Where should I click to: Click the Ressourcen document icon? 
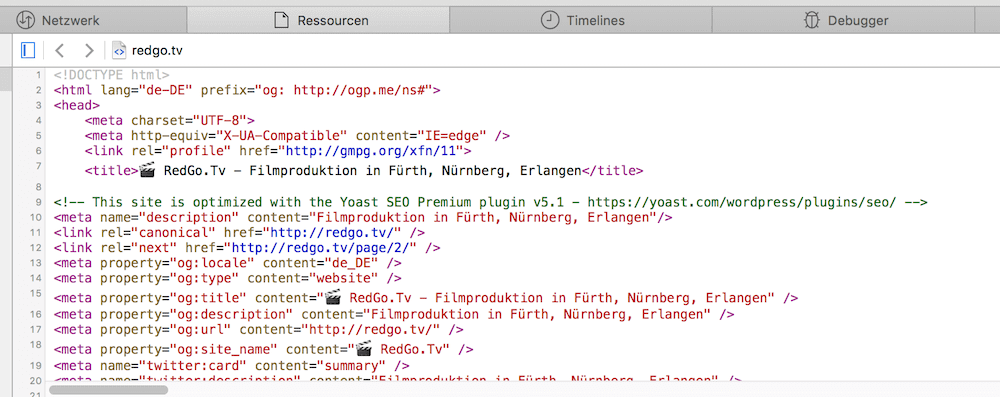281,20
